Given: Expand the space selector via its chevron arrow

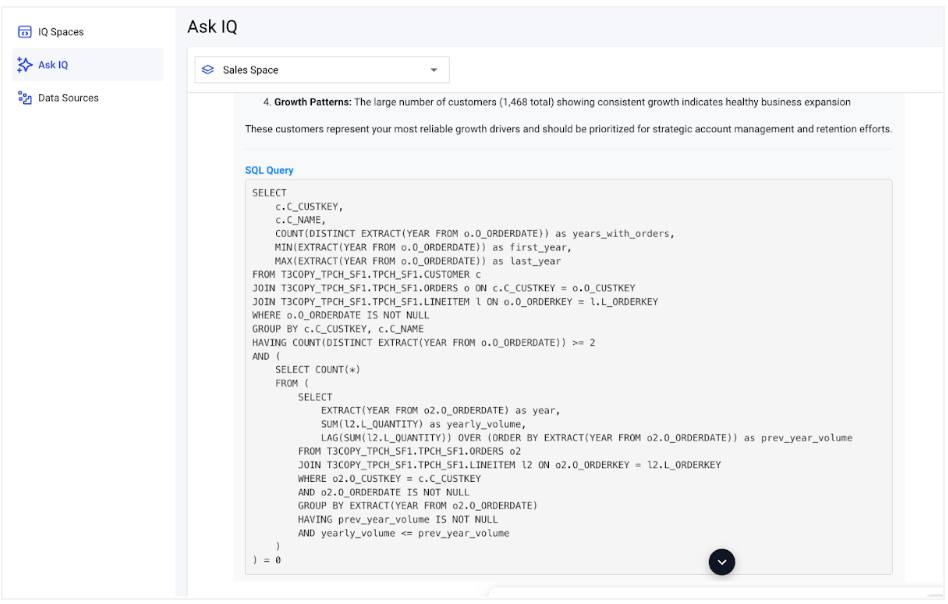Looking at the screenshot, I should 433,69.
